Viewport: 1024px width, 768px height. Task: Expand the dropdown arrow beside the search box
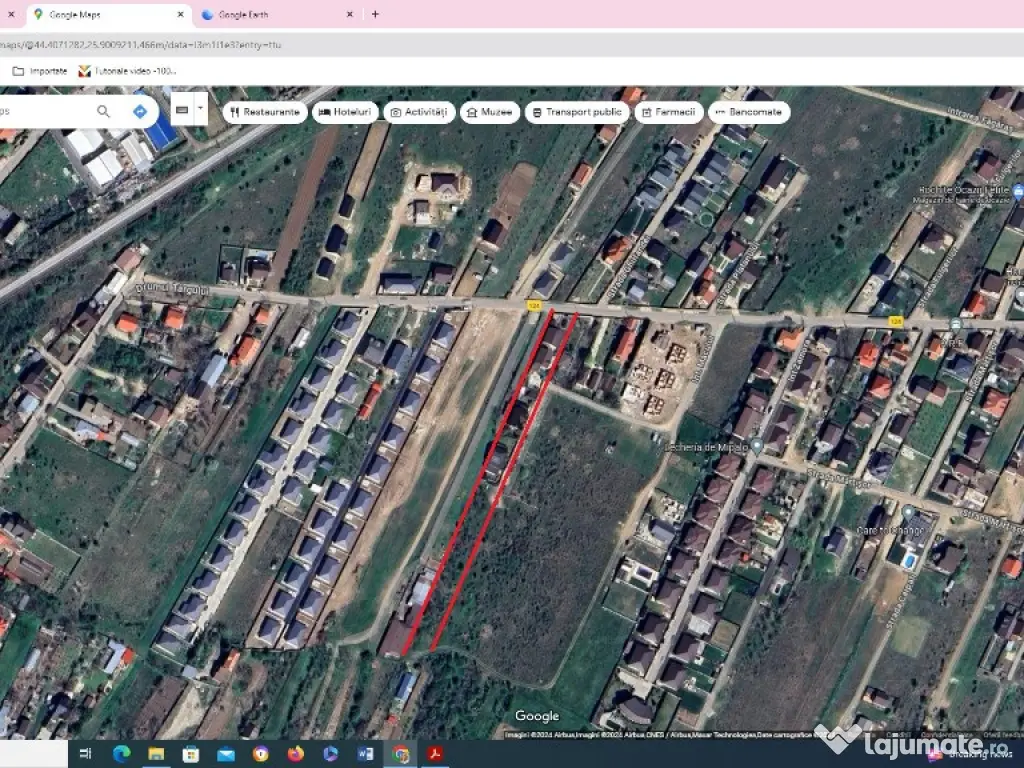201,108
